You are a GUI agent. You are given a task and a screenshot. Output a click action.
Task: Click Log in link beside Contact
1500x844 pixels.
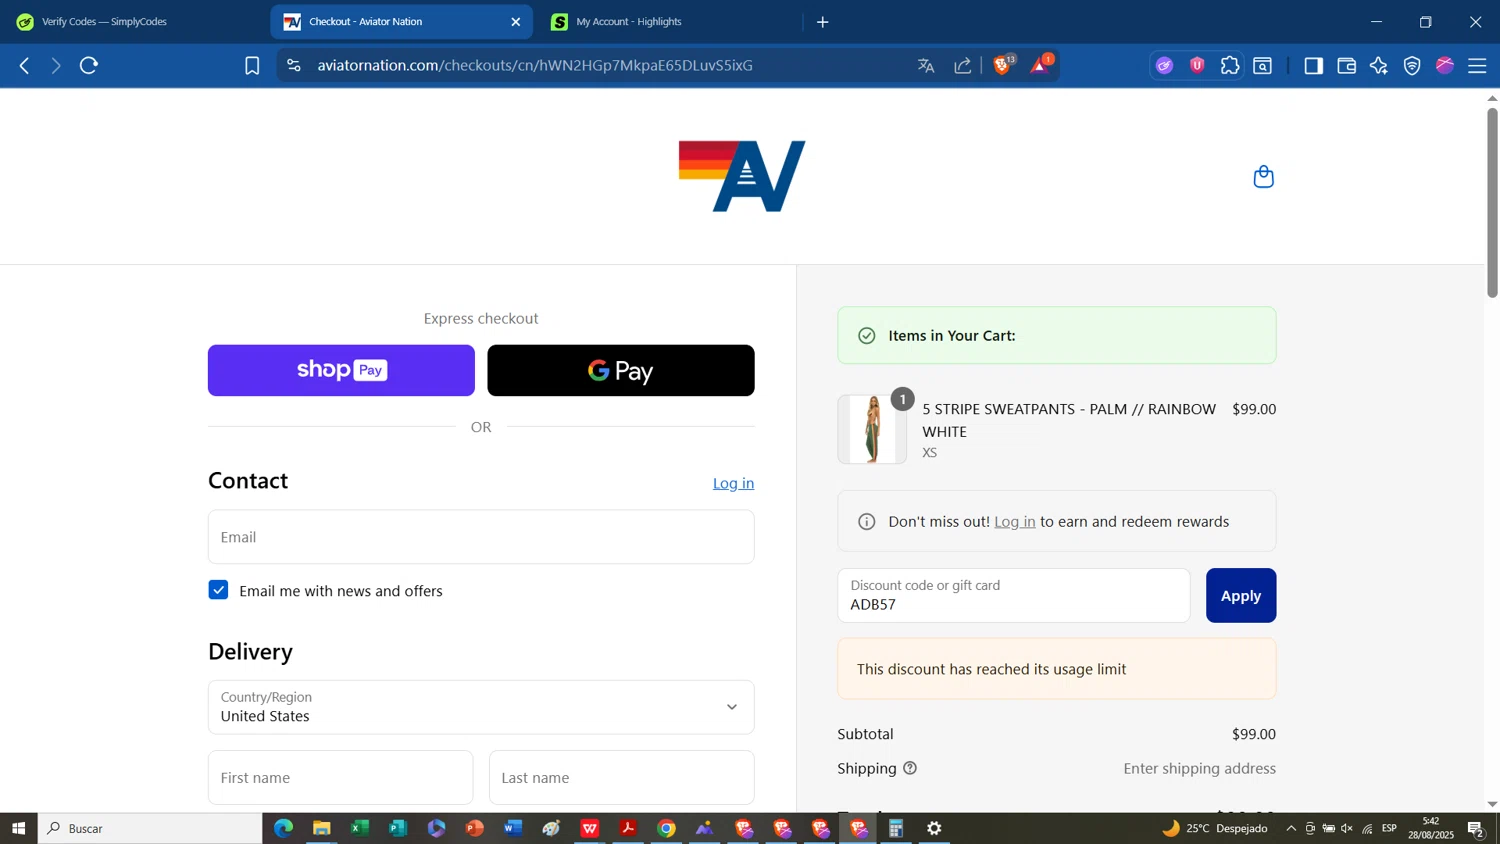tap(733, 483)
